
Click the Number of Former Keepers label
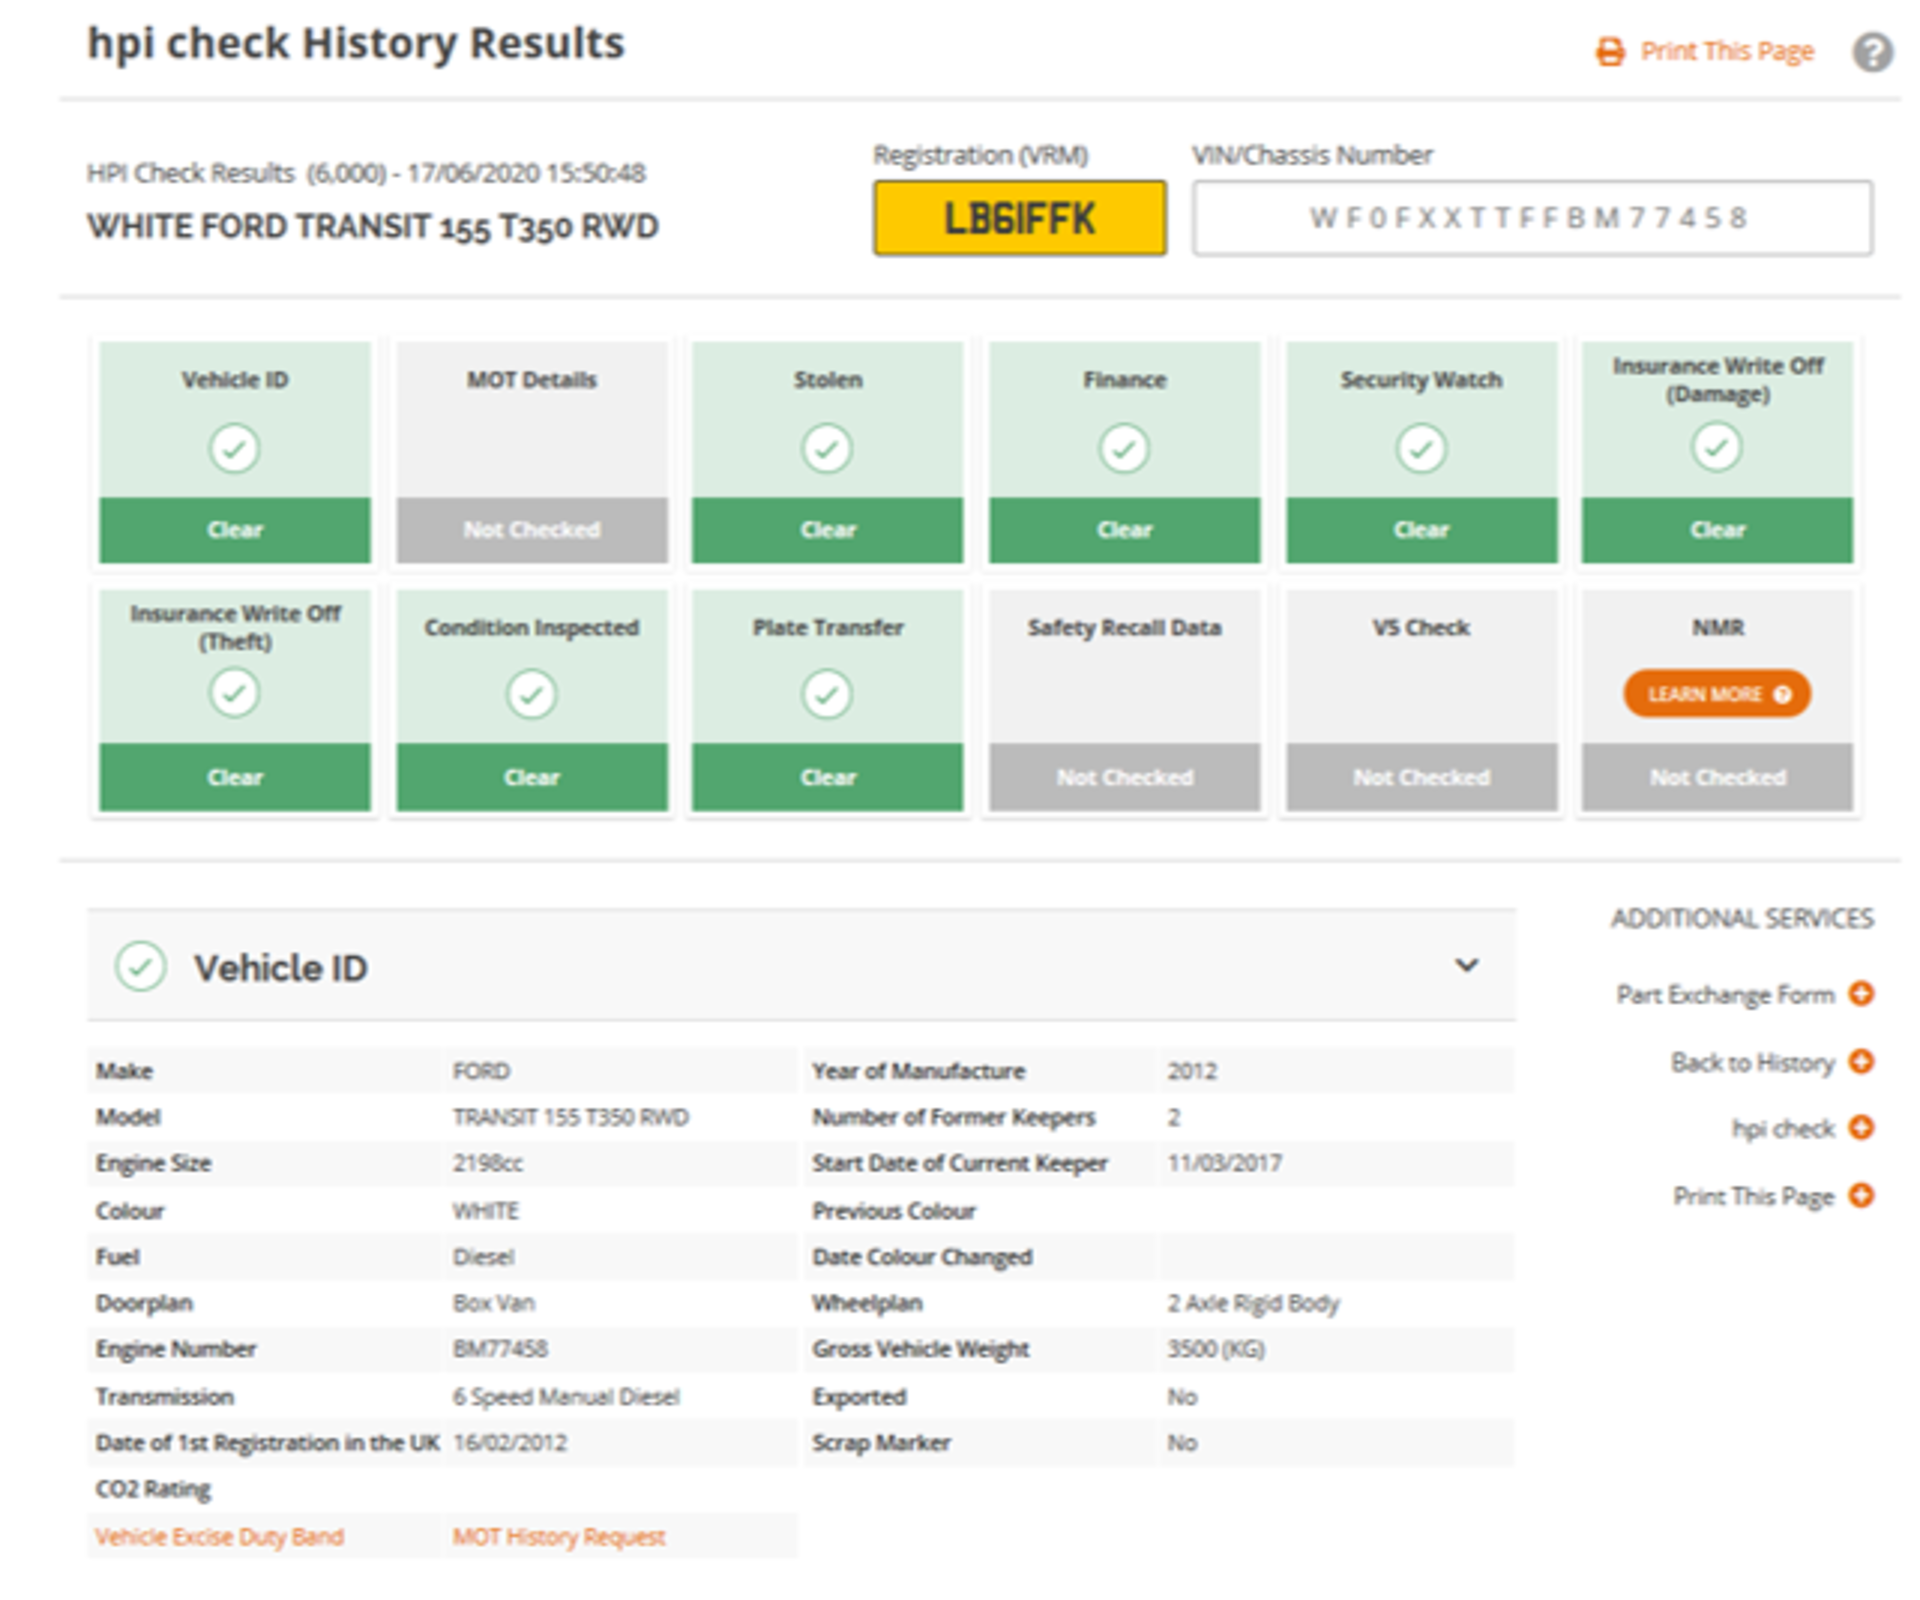[953, 1117]
